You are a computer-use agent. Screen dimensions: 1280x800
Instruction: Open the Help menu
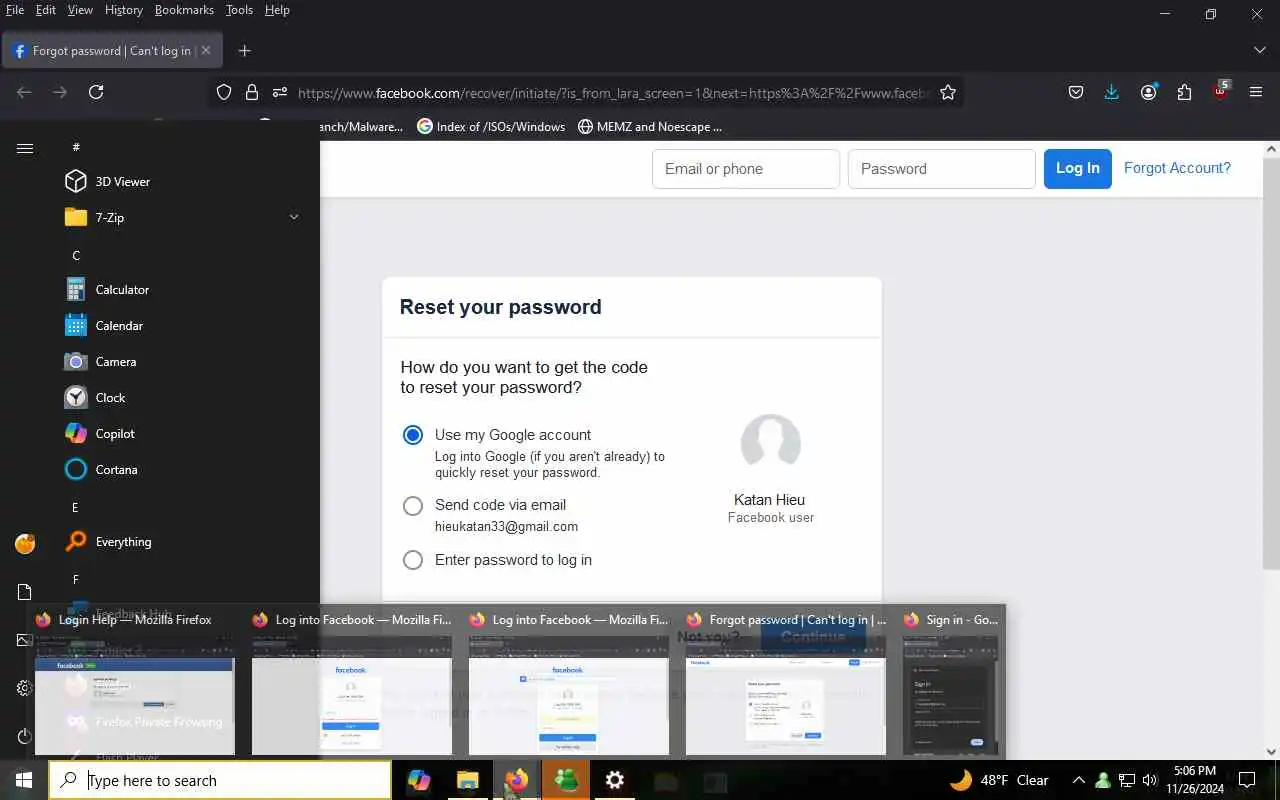277,10
